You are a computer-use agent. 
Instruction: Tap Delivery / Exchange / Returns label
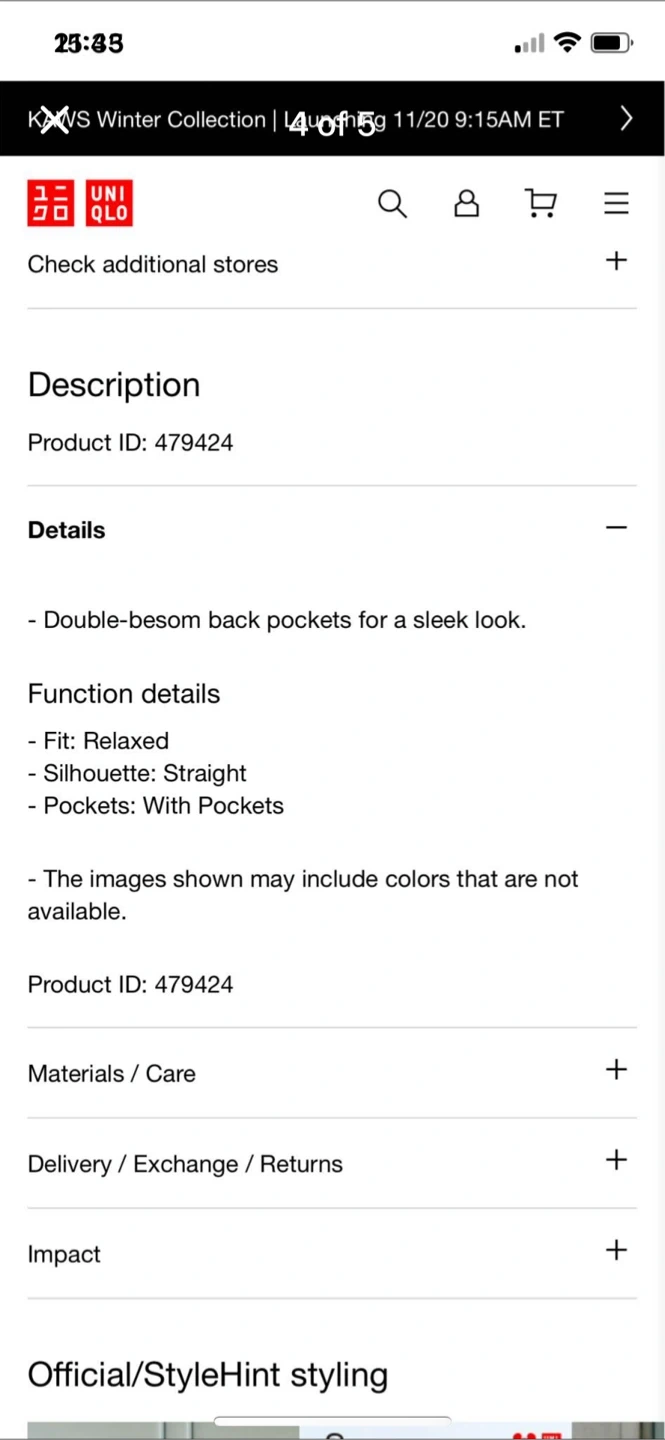[185, 1164]
